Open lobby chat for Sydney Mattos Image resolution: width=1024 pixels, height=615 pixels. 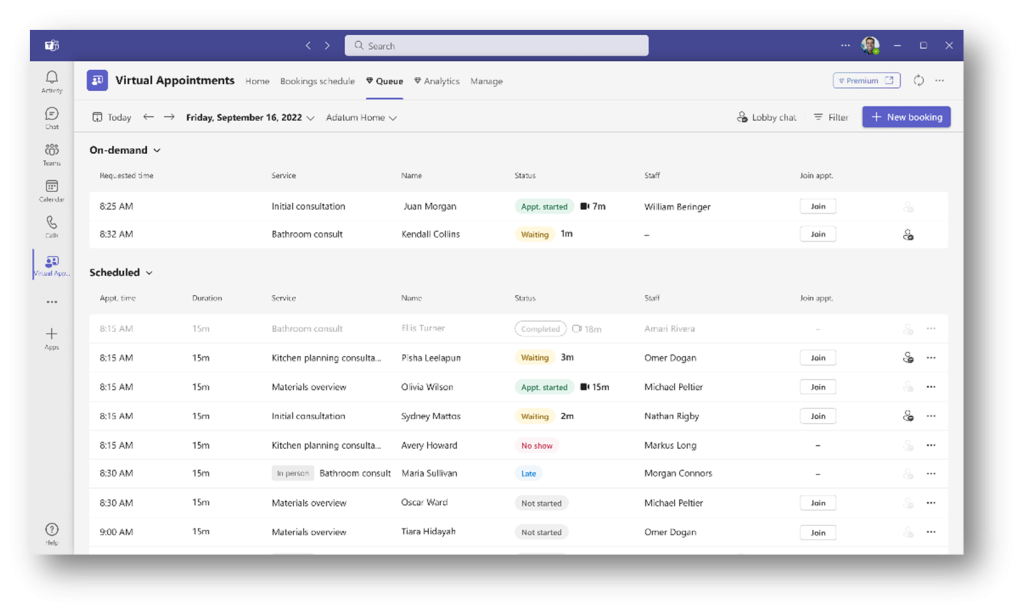(908, 416)
